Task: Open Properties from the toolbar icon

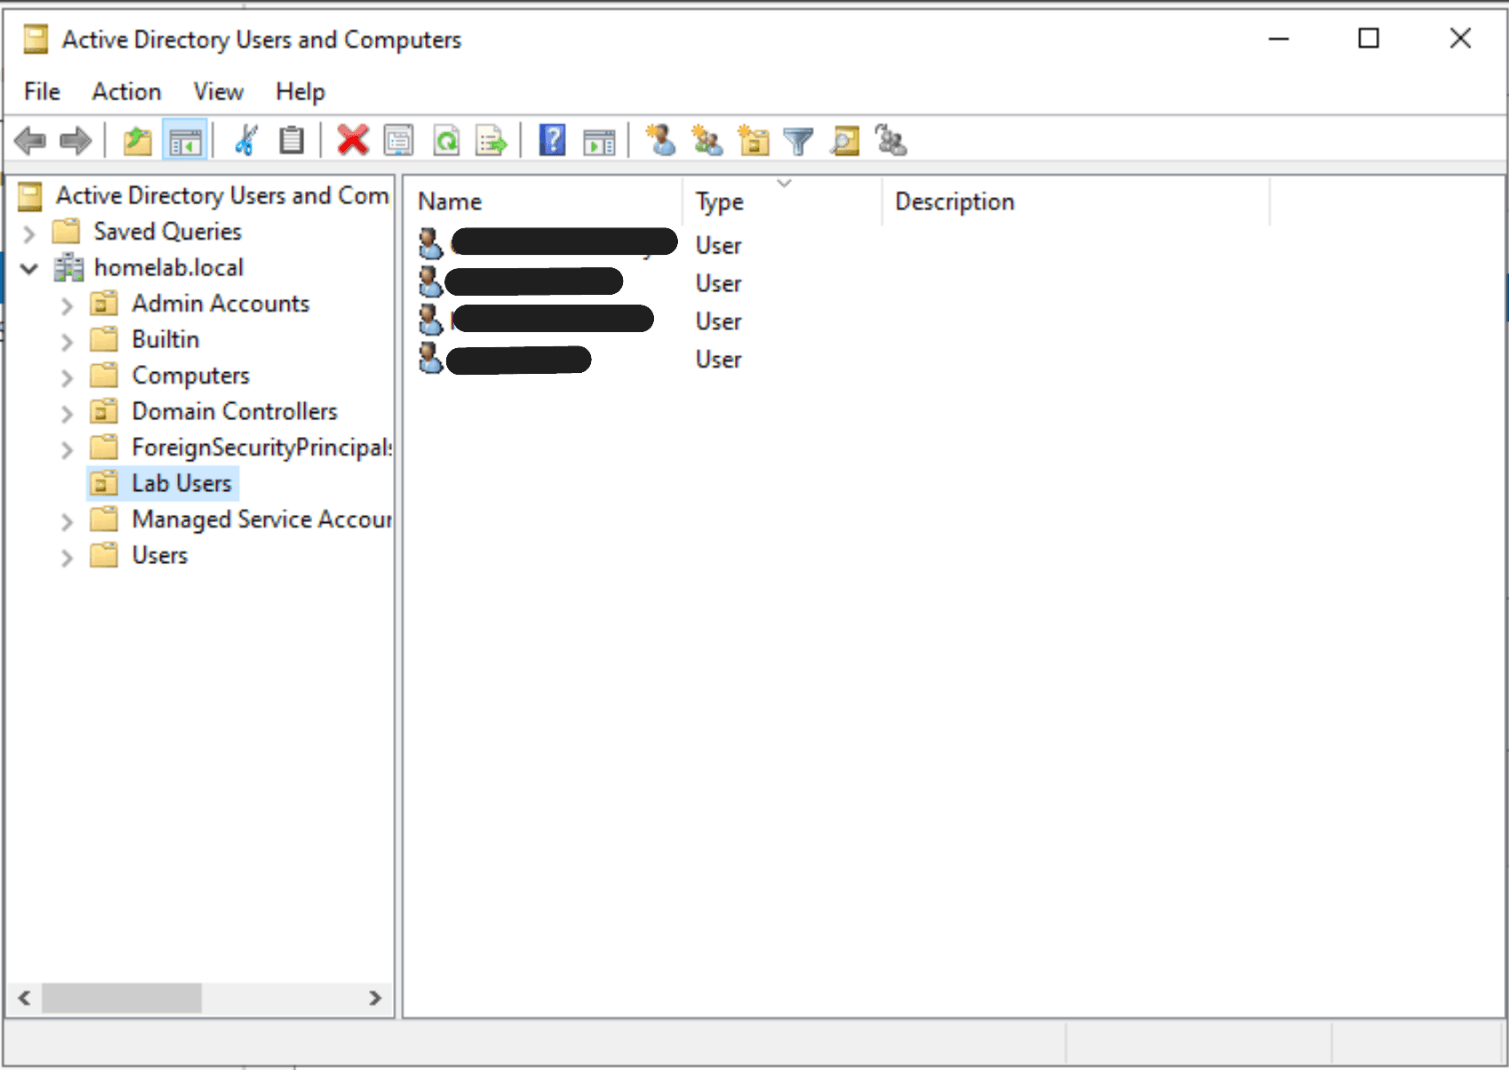Action: click(x=398, y=141)
